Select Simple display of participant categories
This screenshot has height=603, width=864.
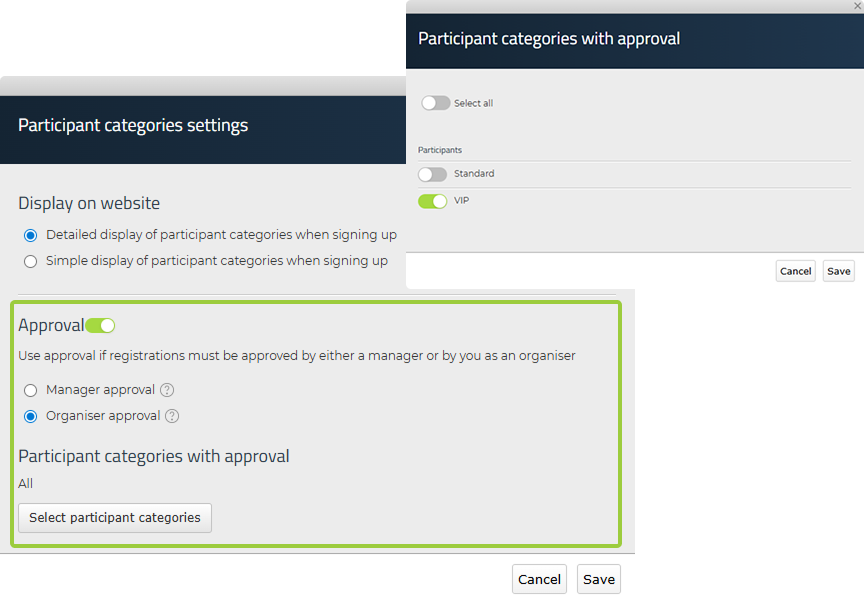[x=31, y=261]
